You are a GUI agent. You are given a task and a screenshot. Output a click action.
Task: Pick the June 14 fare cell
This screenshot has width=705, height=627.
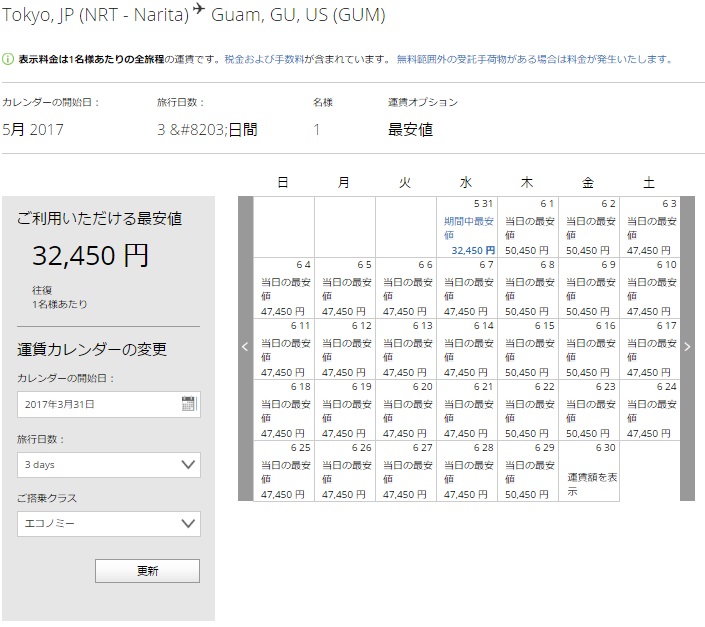[467, 350]
